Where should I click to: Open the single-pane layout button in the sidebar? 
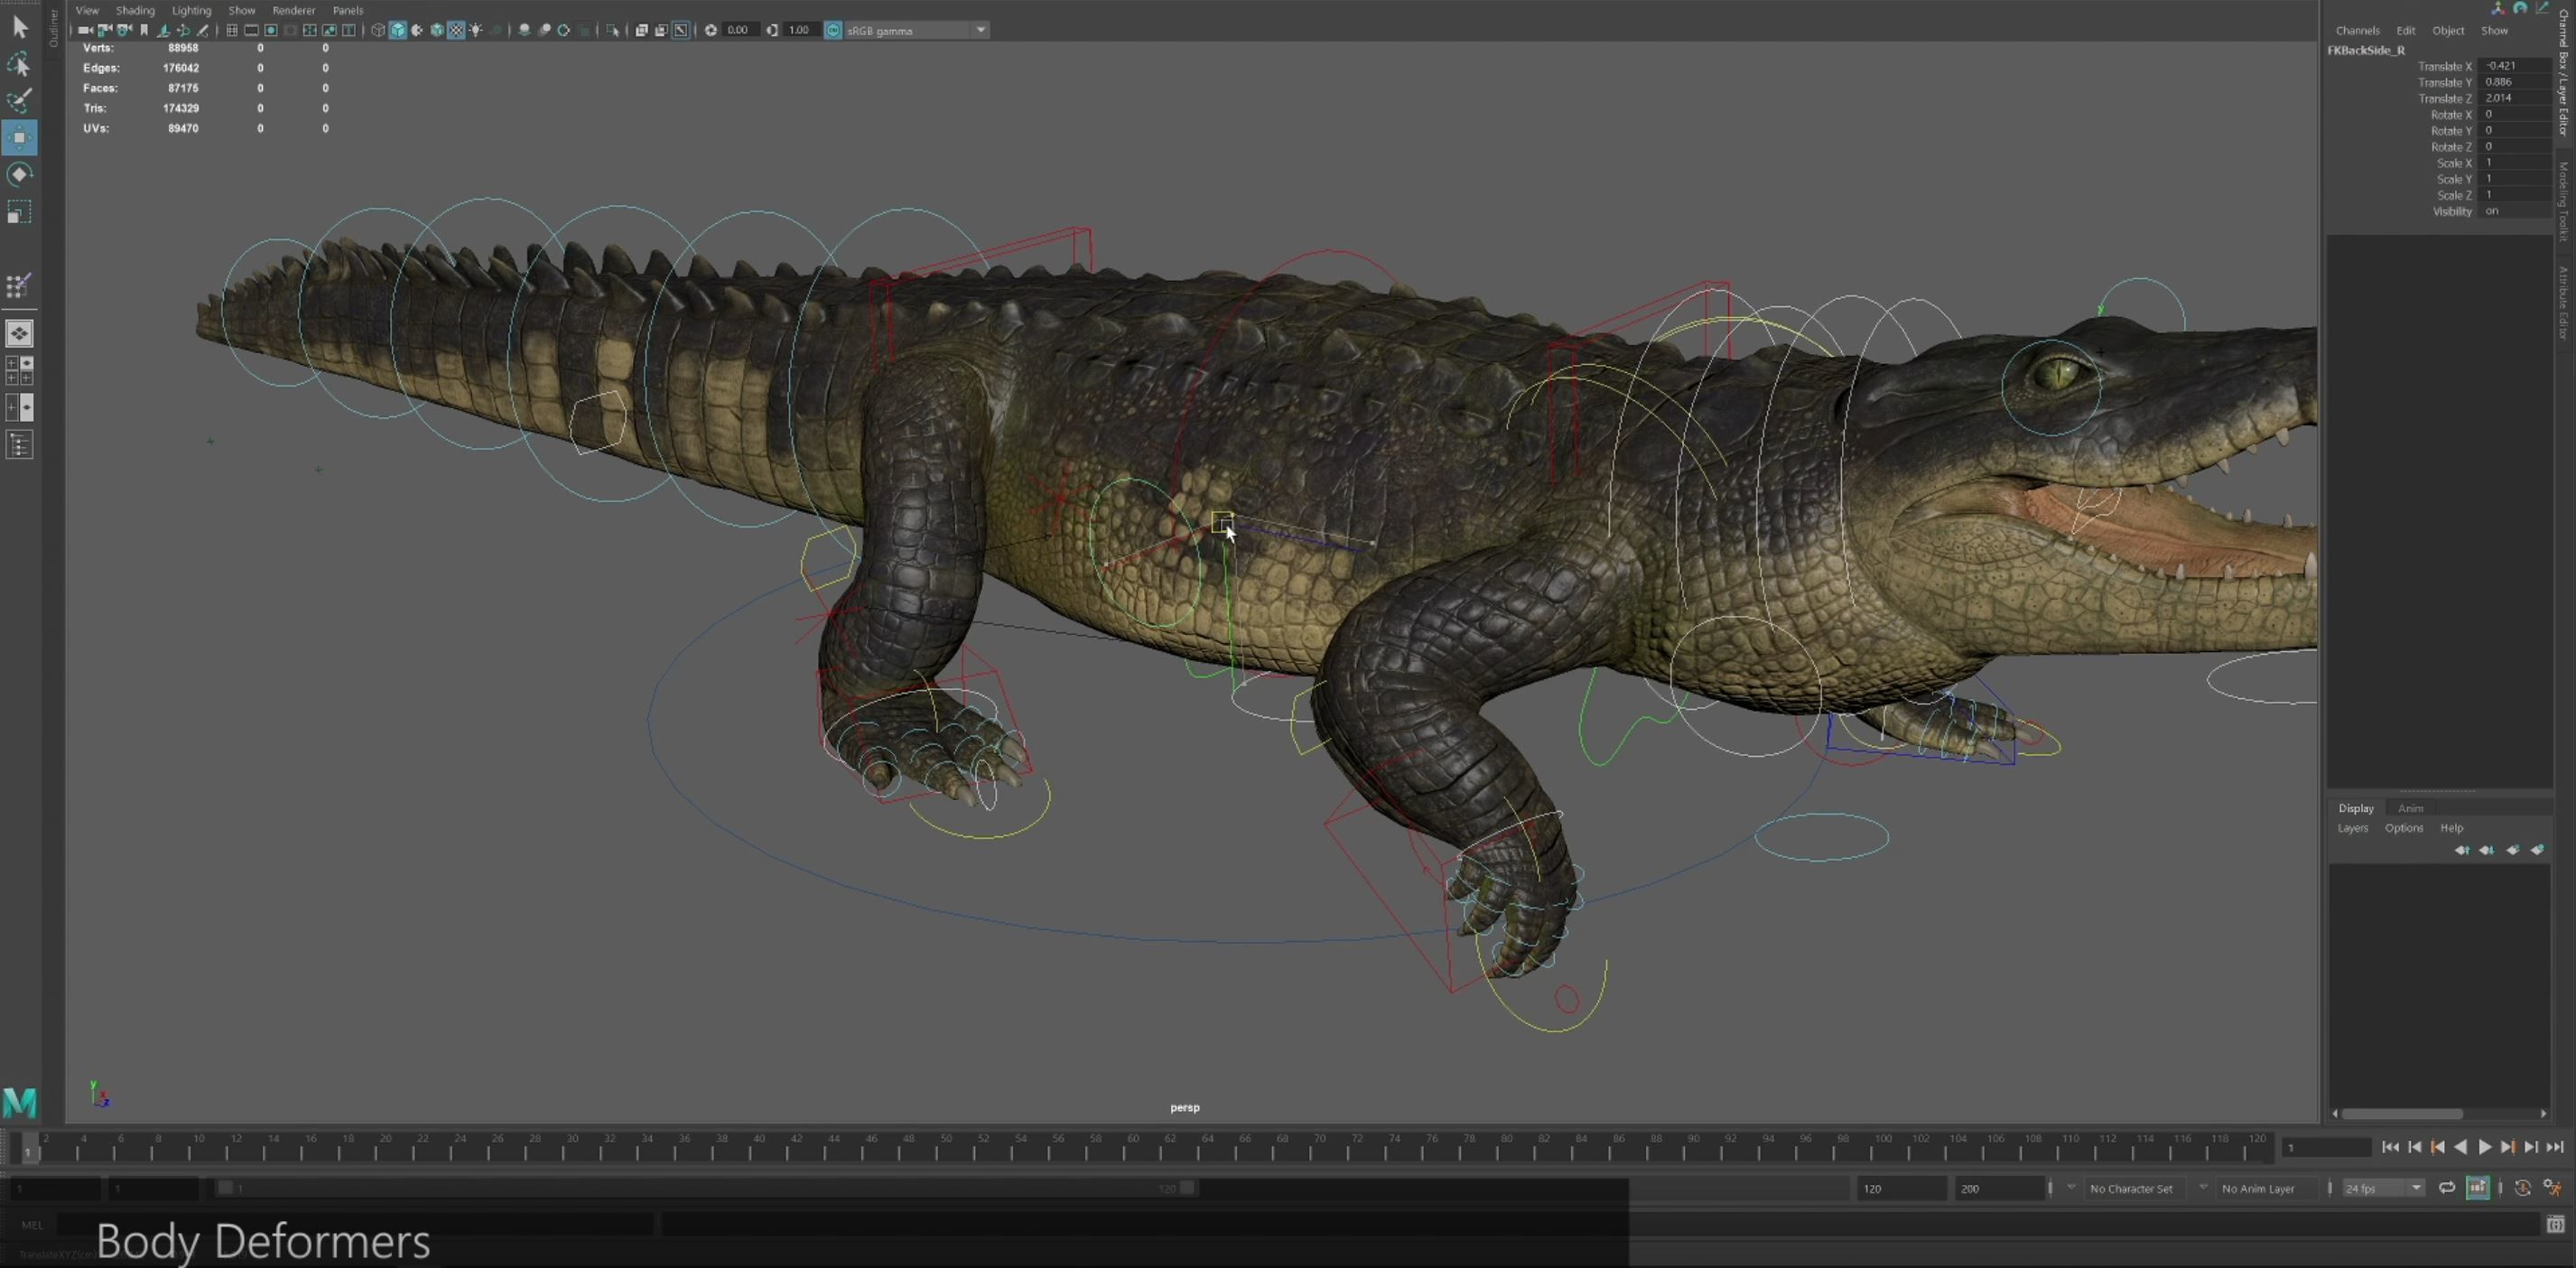coord(19,333)
